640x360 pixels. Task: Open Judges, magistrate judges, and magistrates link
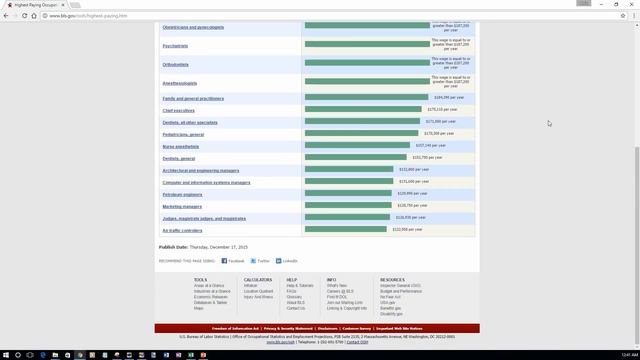click(204, 219)
